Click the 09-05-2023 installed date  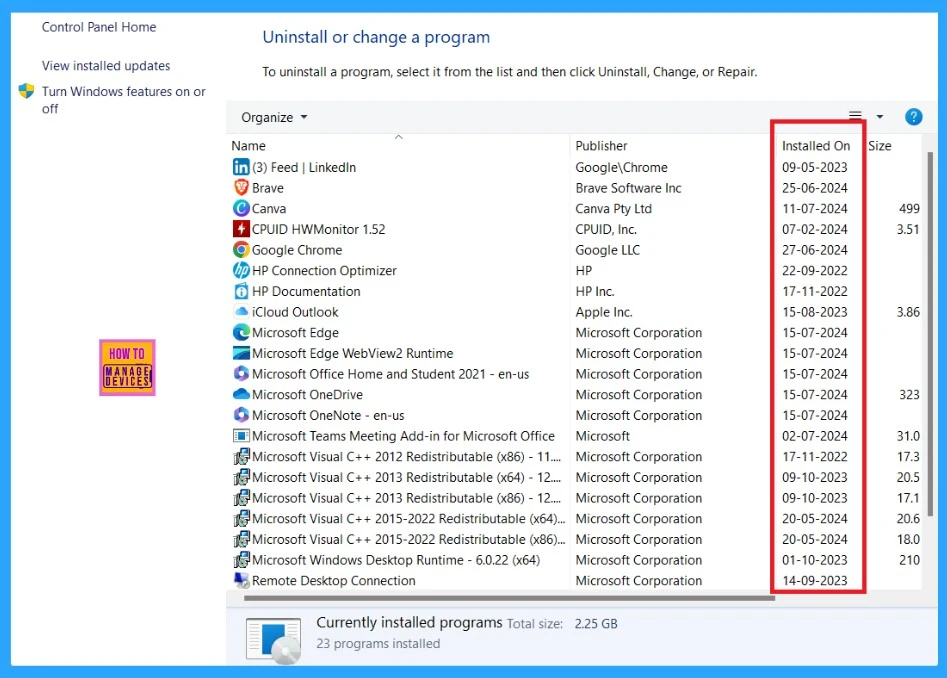click(x=814, y=167)
